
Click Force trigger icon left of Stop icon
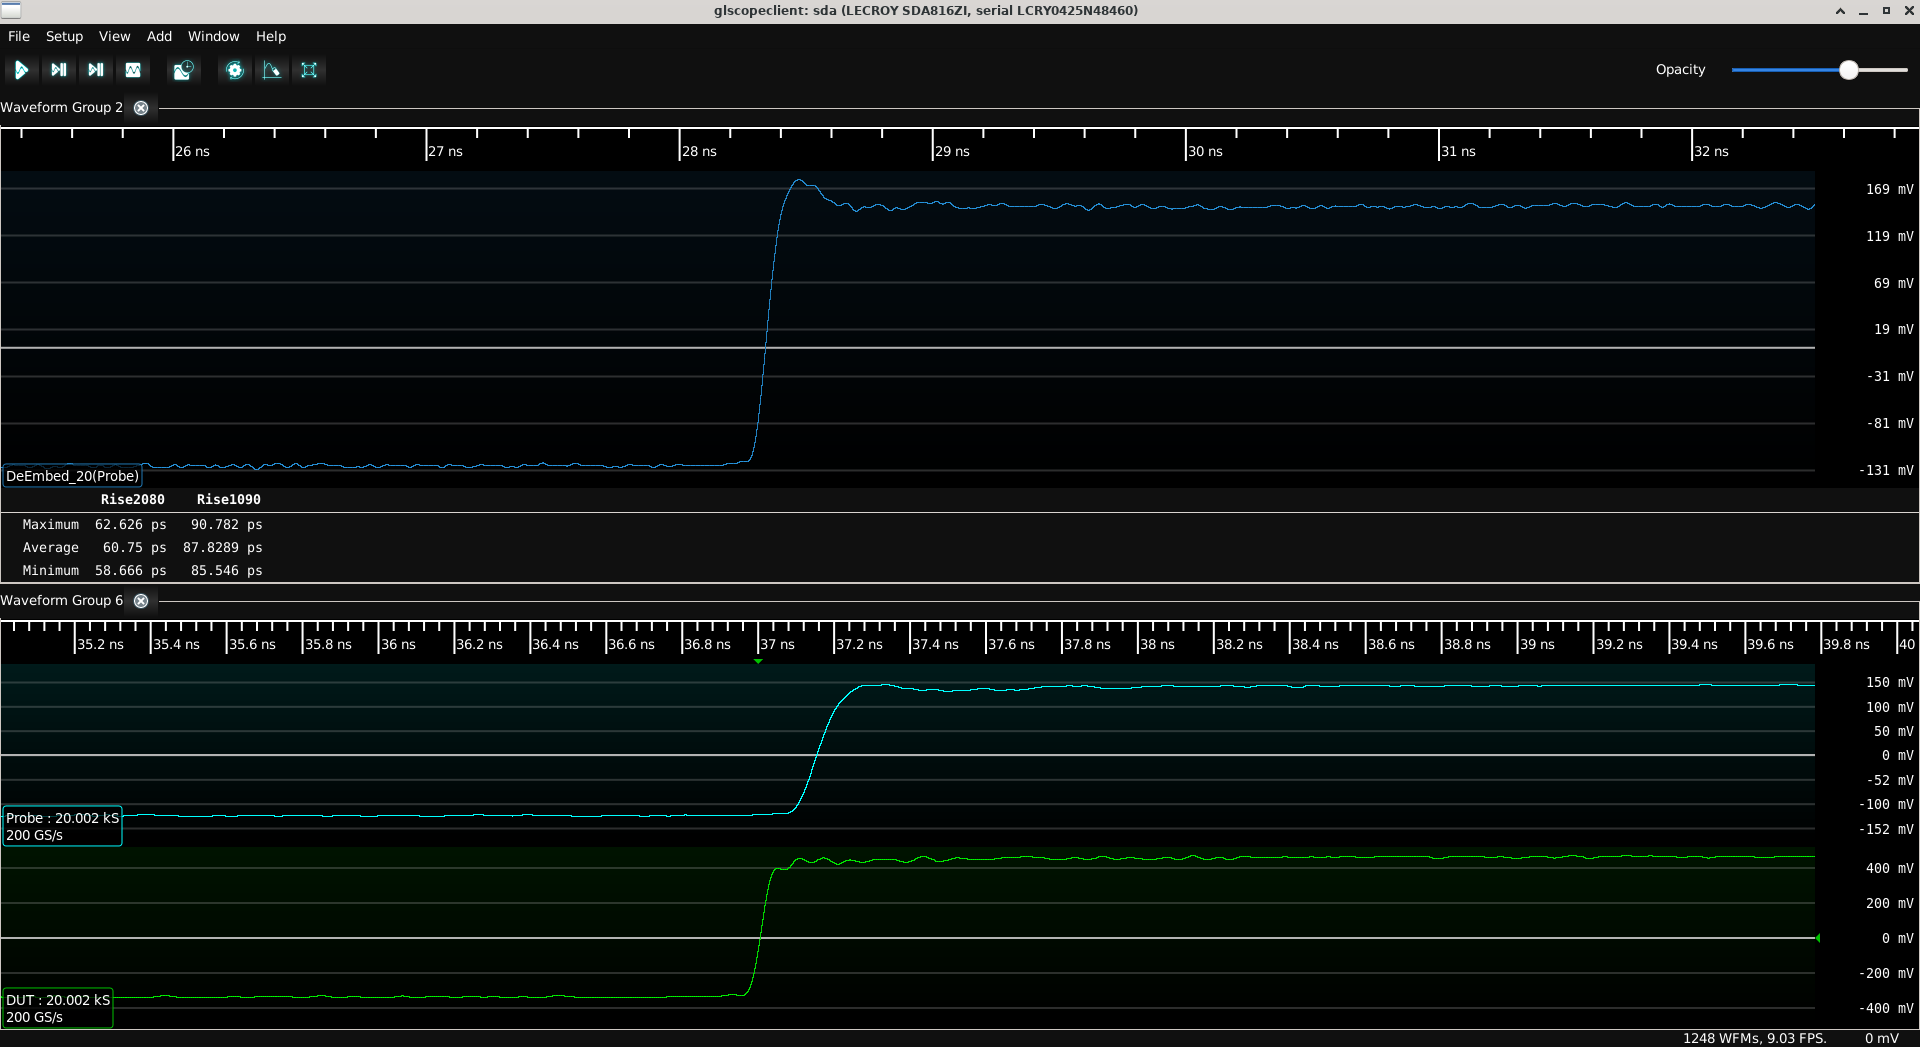(x=96, y=70)
